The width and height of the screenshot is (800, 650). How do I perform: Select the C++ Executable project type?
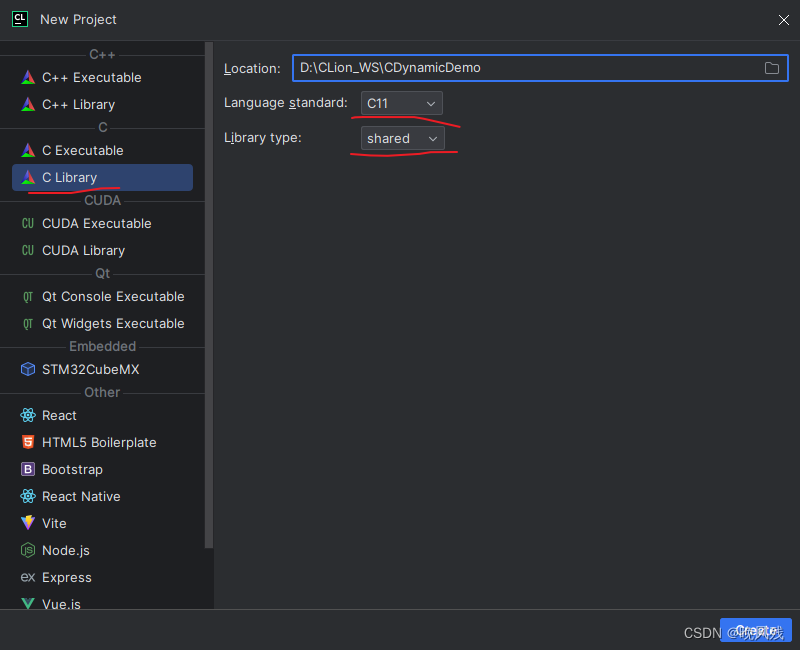point(102,78)
